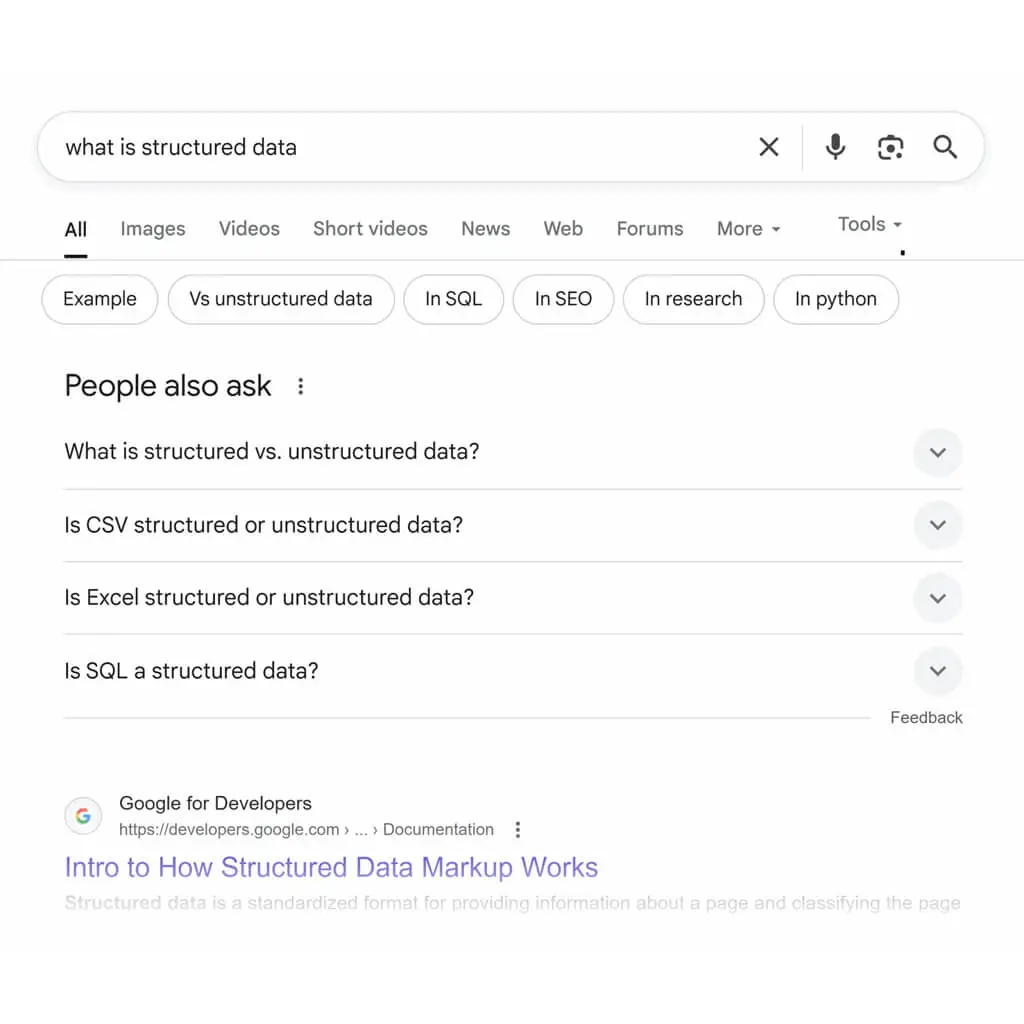This screenshot has width=1024, height=1024.
Task: Switch to the News tab
Action: [x=485, y=229]
